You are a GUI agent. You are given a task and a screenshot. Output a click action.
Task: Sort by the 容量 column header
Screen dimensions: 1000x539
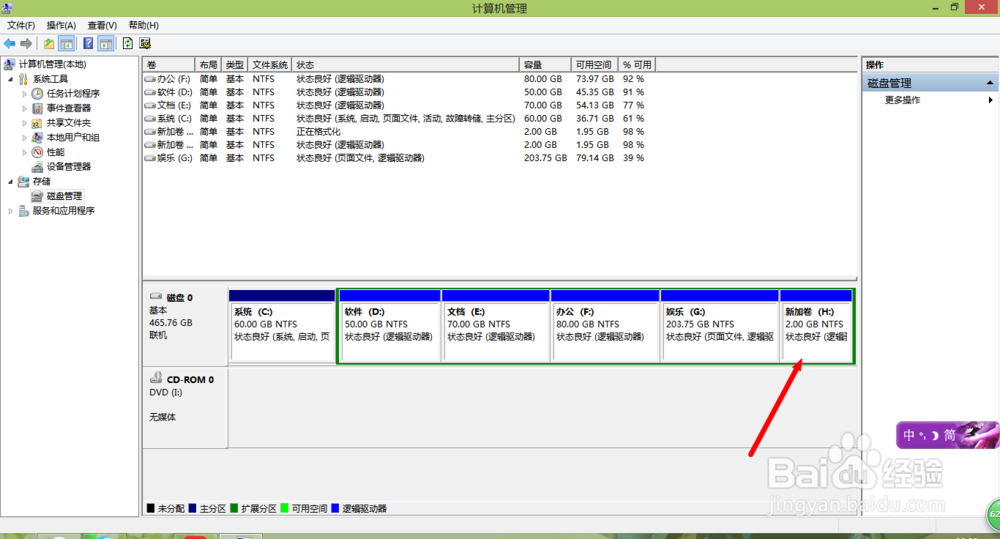coord(545,65)
